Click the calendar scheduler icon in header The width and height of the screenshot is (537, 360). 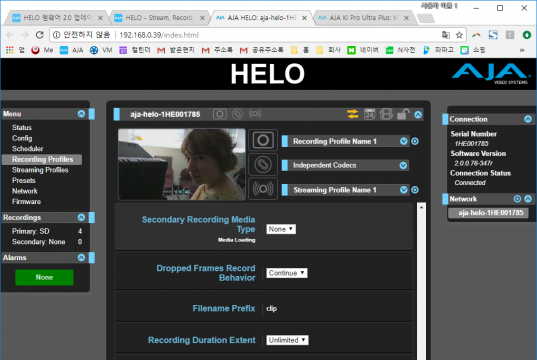pyautogui.click(x=370, y=114)
